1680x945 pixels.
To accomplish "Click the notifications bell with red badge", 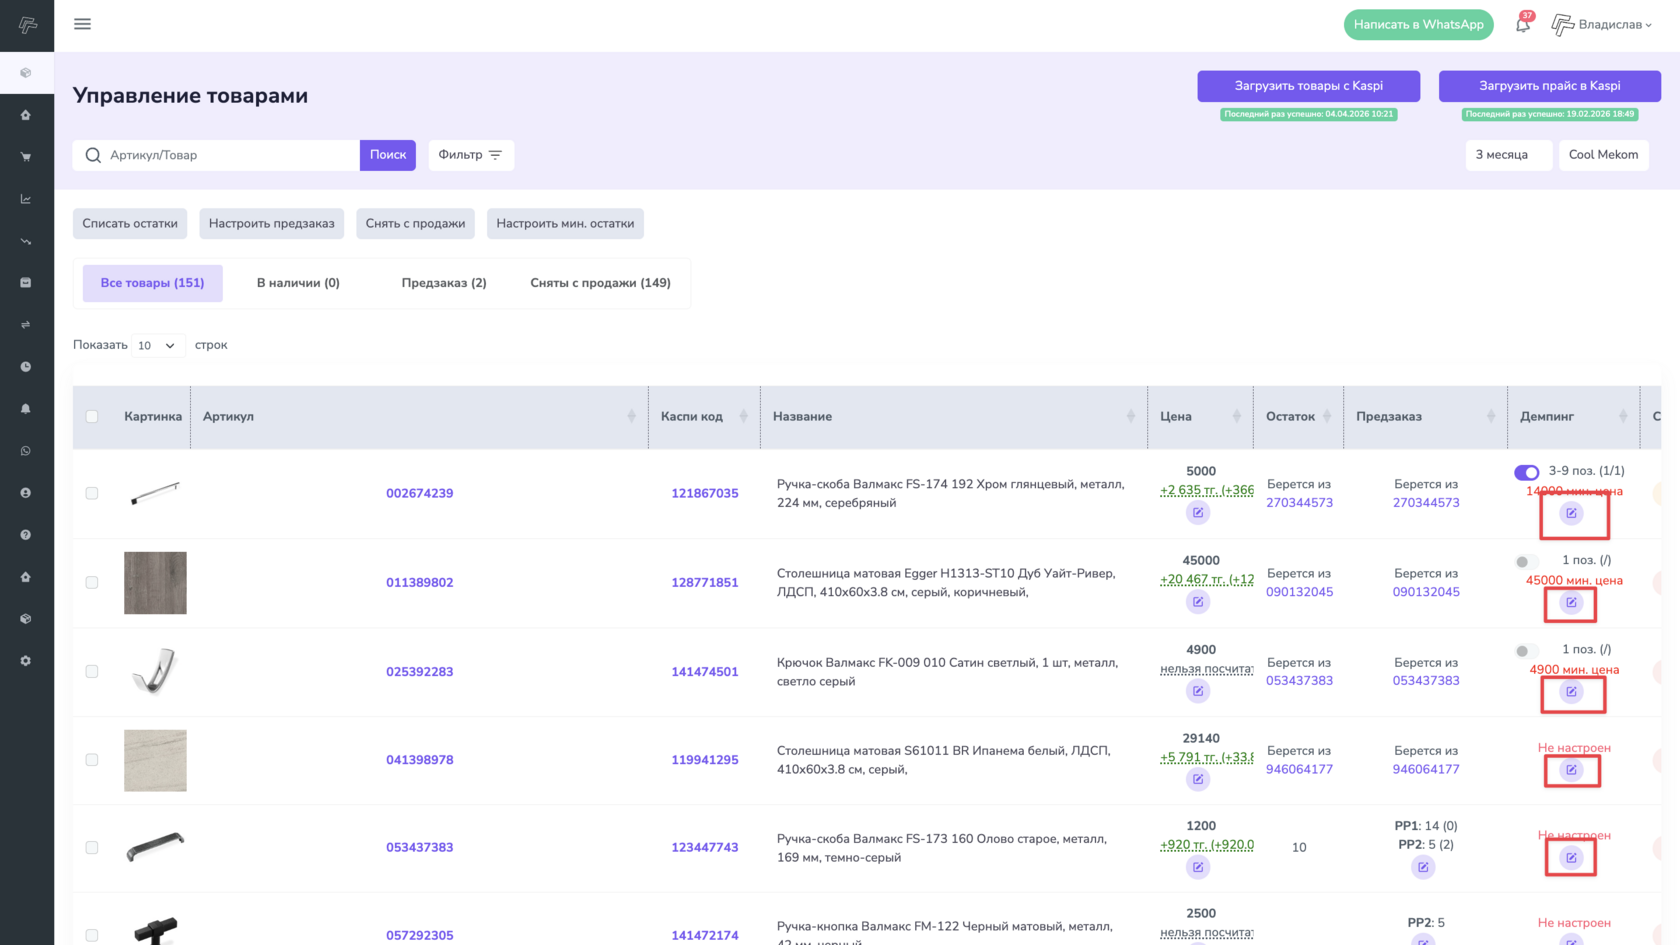I will (x=1522, y=25).
